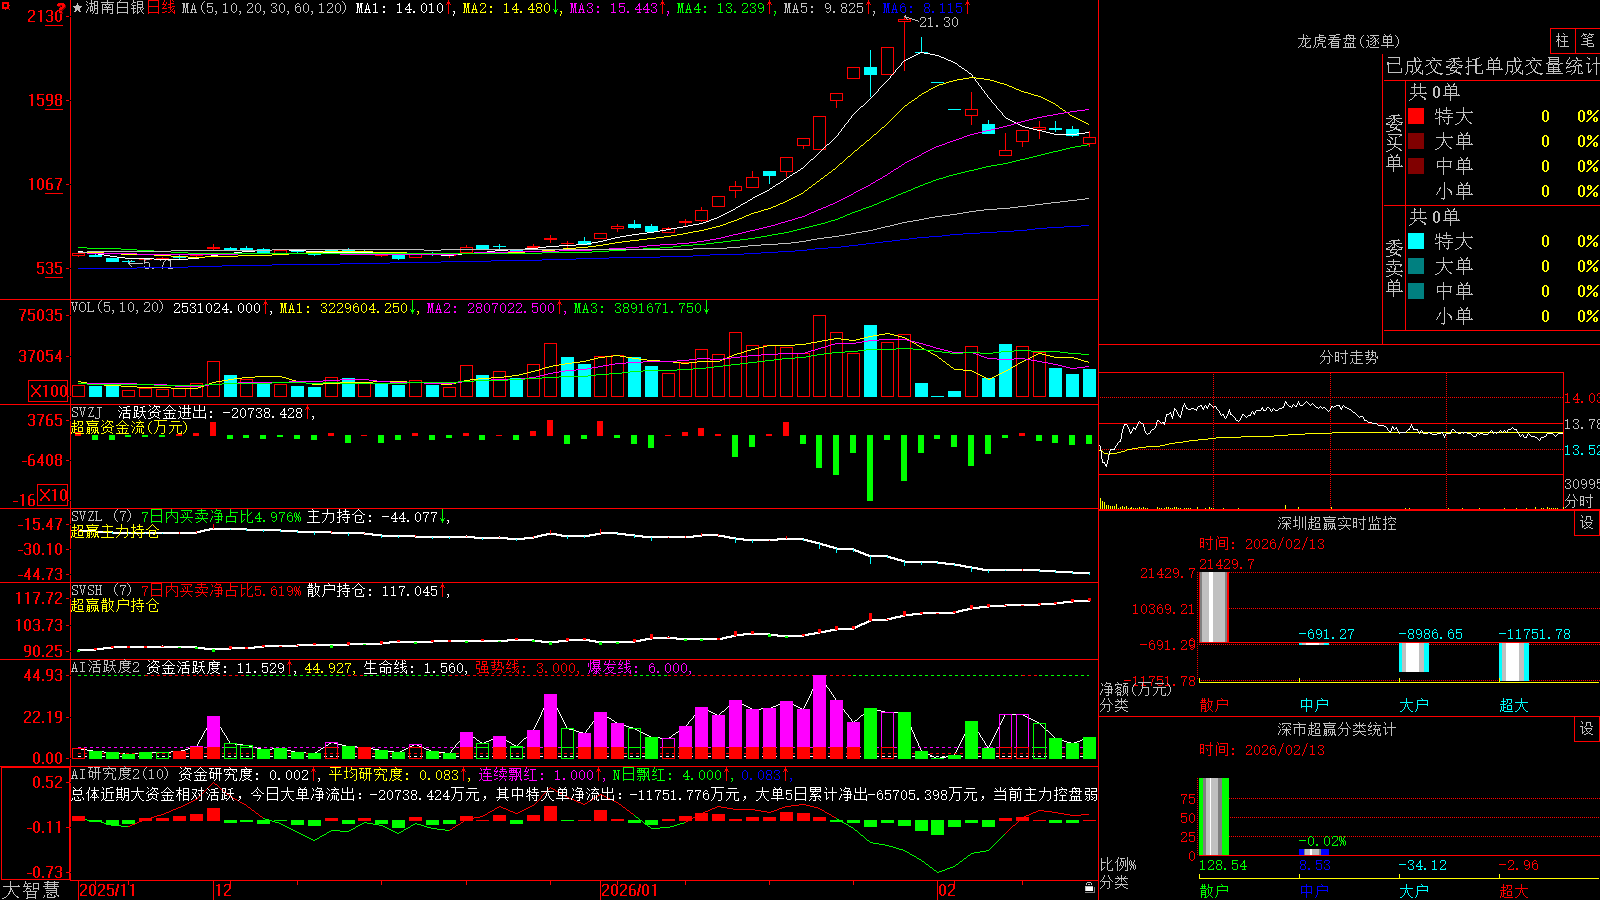Select the 湖南白银 stock name

(115, 8)
